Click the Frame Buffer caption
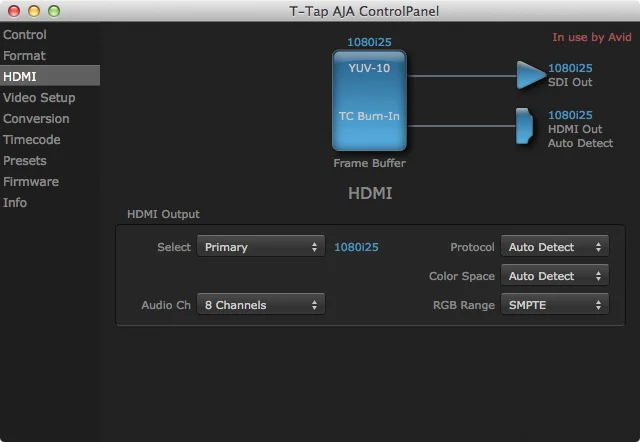Viewport: 640px width, 442px height. [369, 163]
